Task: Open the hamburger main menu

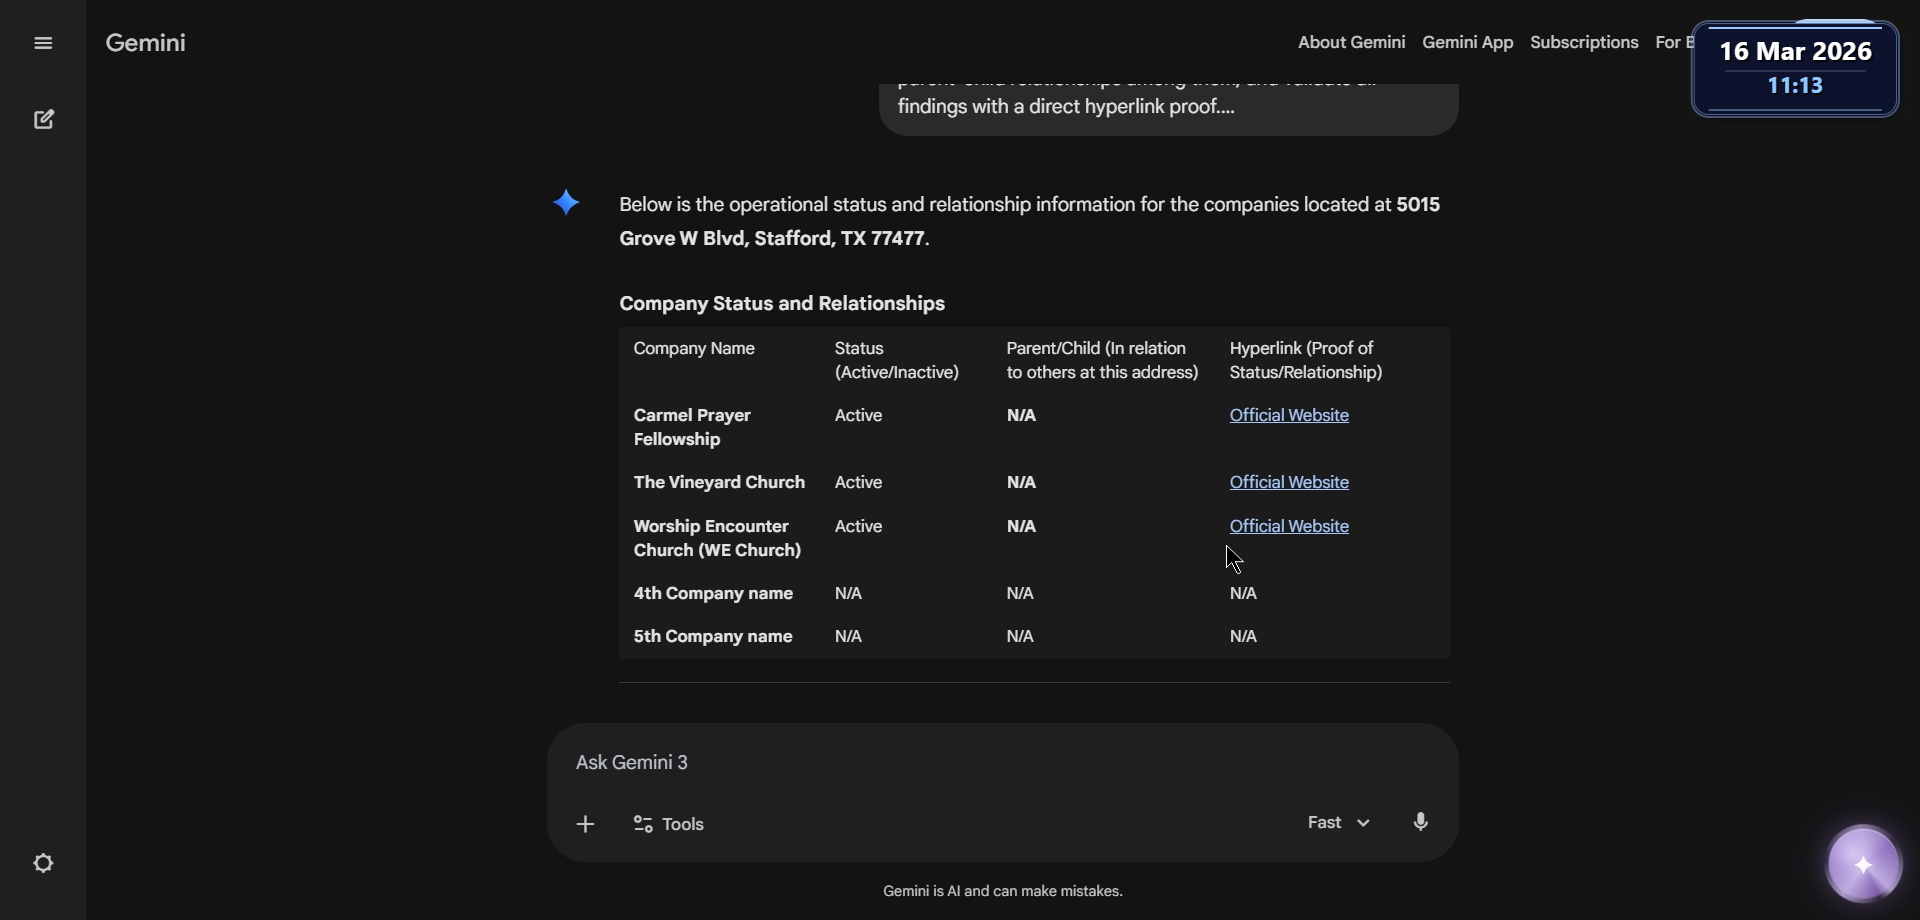Action: pos(43,43)
